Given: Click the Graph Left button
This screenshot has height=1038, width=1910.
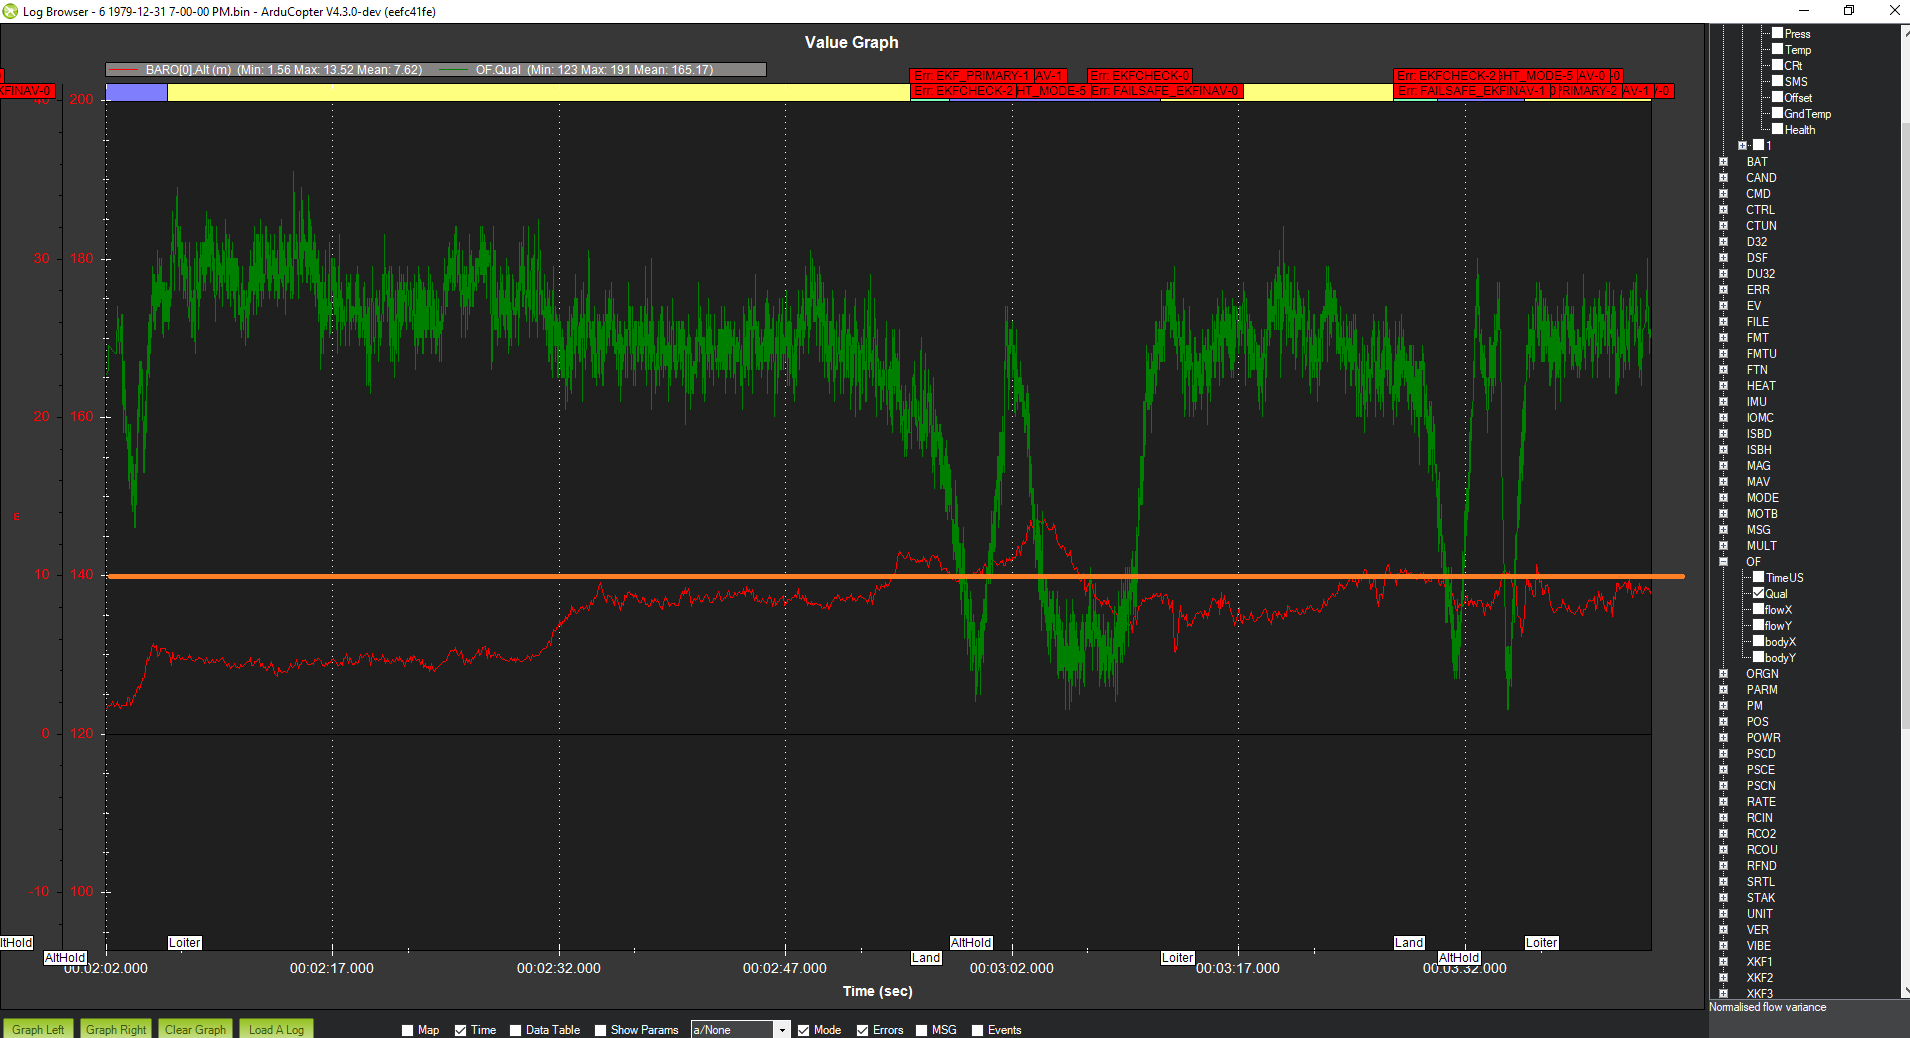Looking at the screenshot, I should pos(38,1029).
